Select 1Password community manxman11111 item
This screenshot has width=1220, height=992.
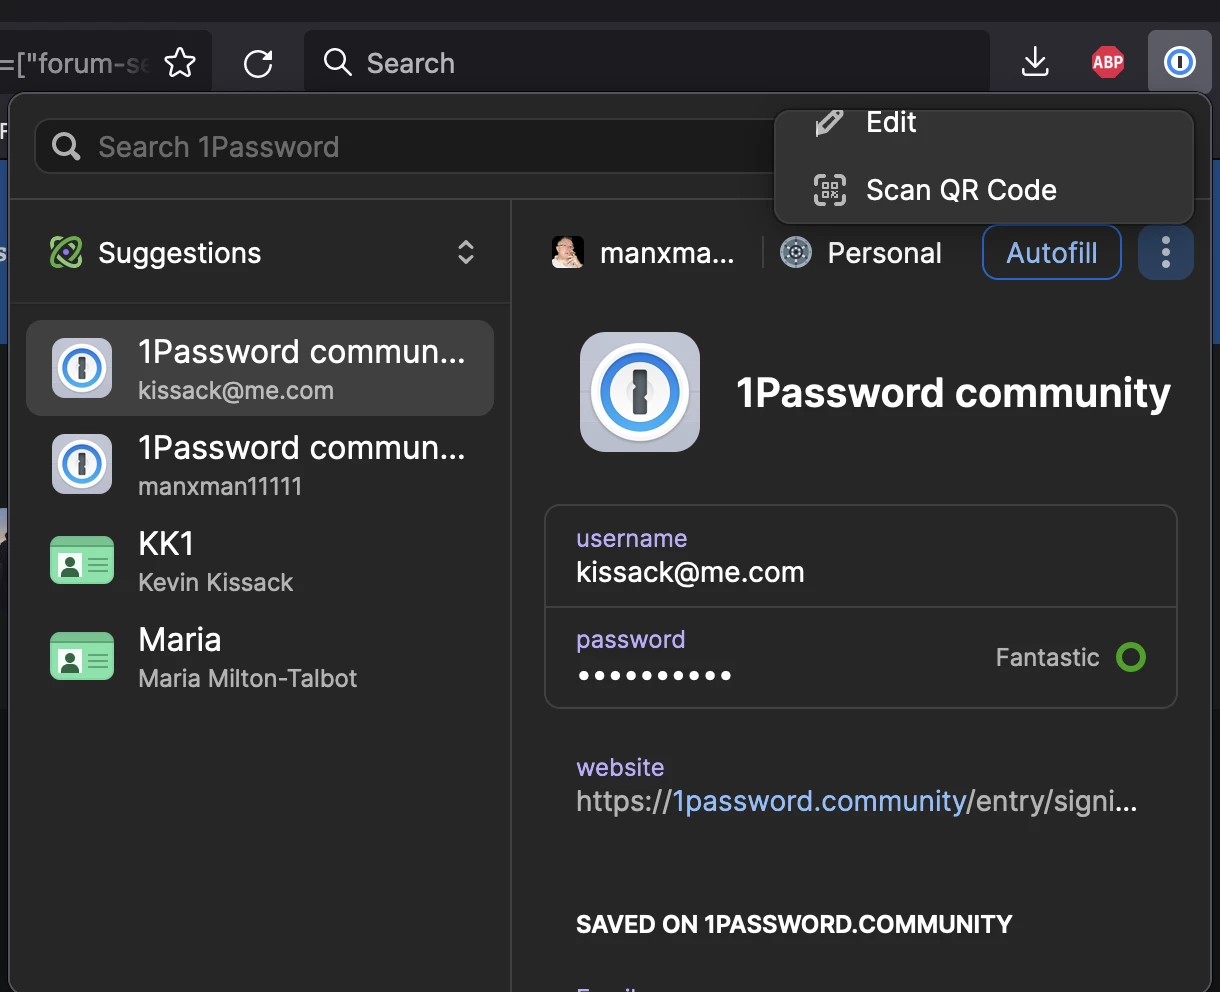(x=260, y=464)
